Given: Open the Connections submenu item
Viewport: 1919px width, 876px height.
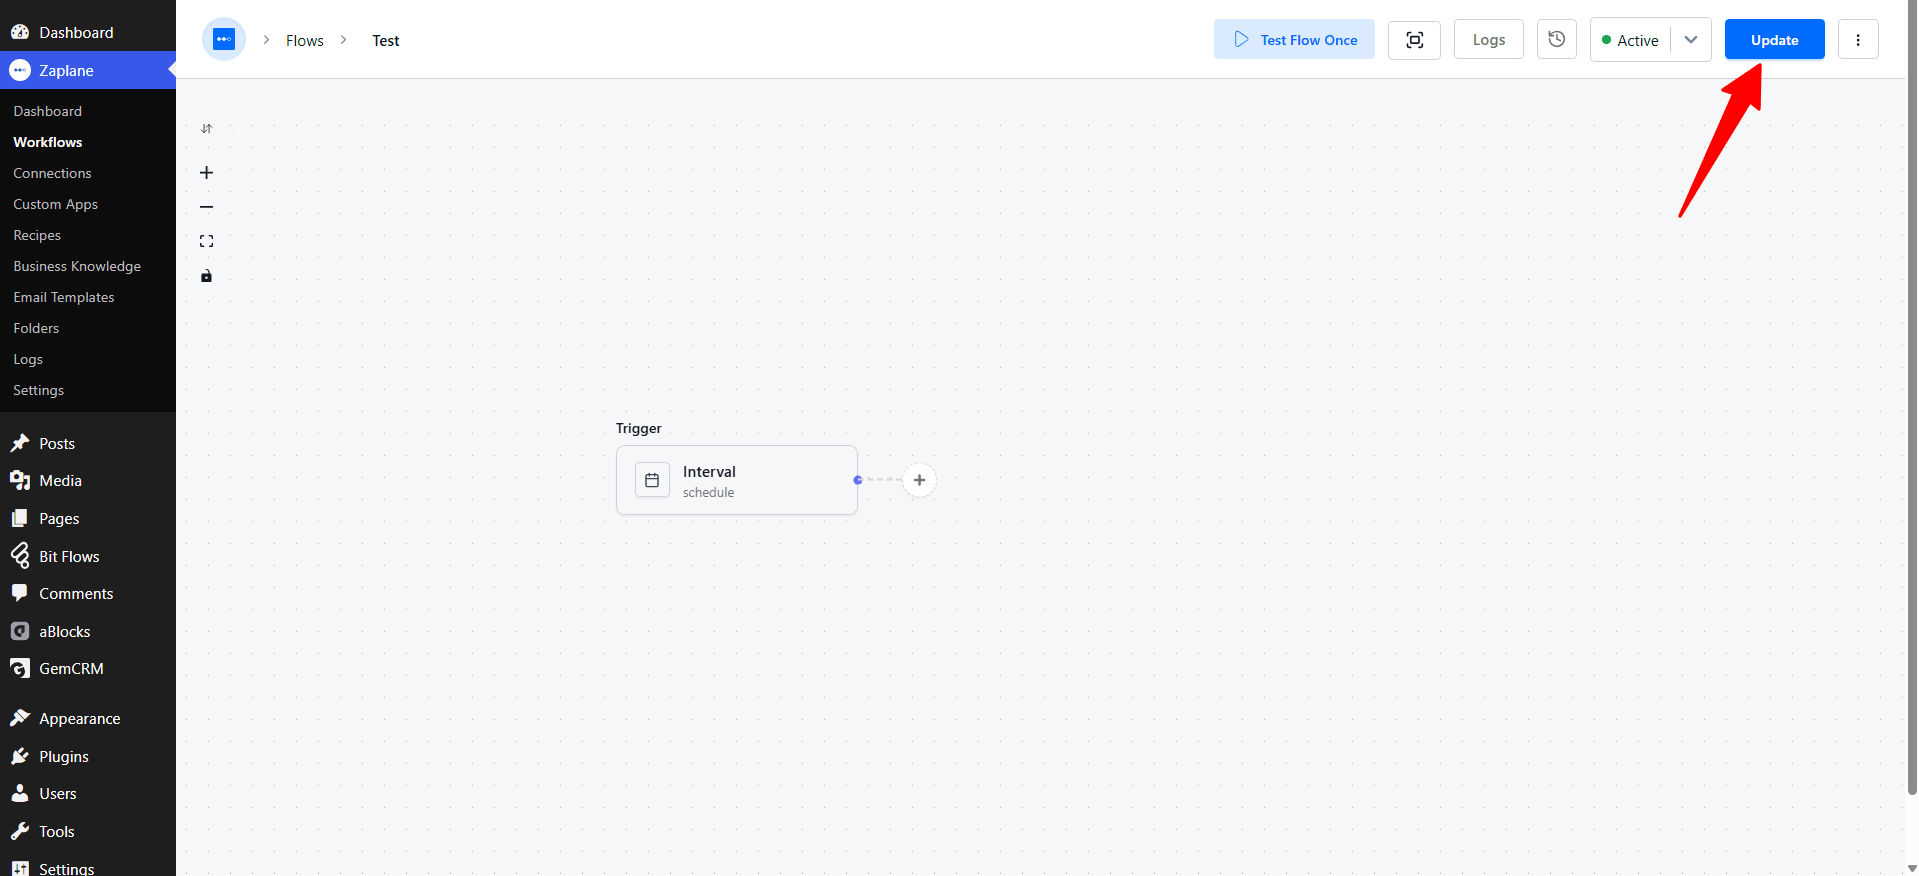Looking at the screenshot, I should [52, 173].
